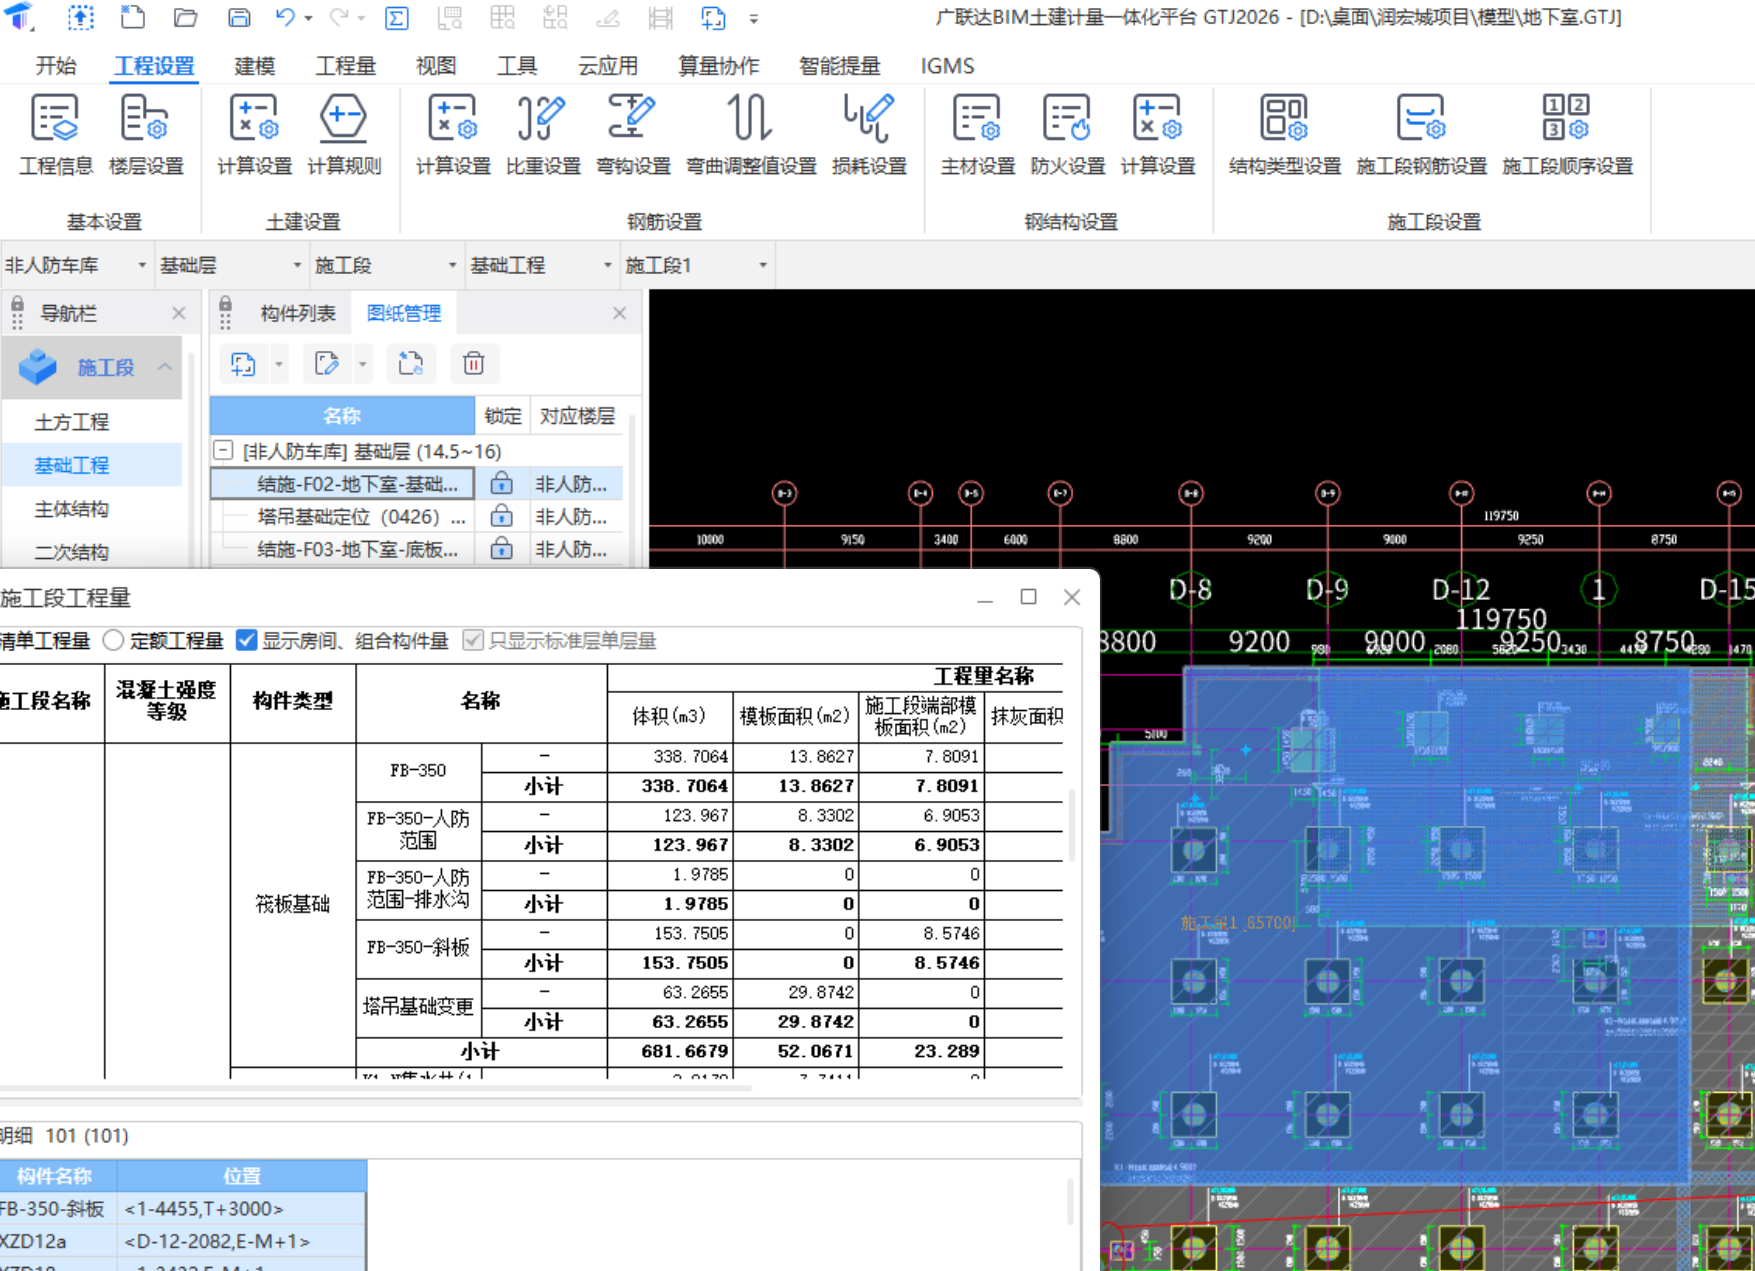This screenshot has width=1755, height=1271.
Task: Switch to the 构件列表 tab
Action: click(297, 313)
